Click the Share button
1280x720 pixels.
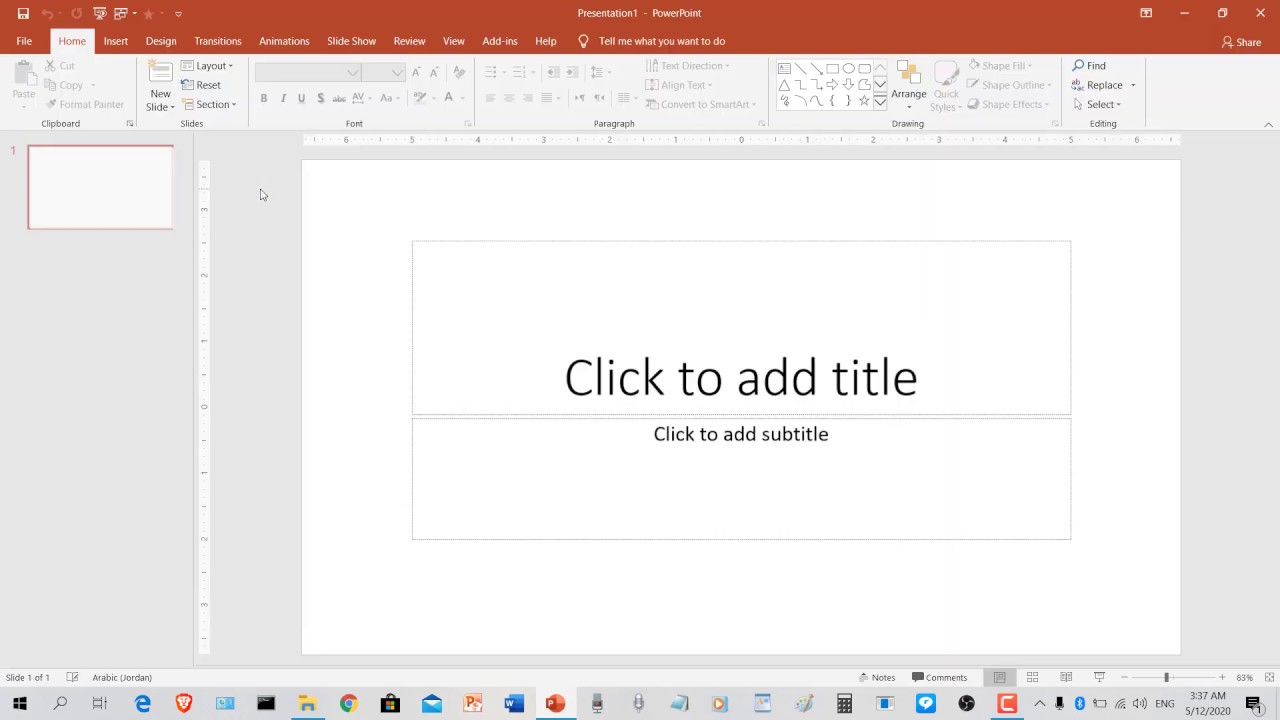pos(1241,42)
